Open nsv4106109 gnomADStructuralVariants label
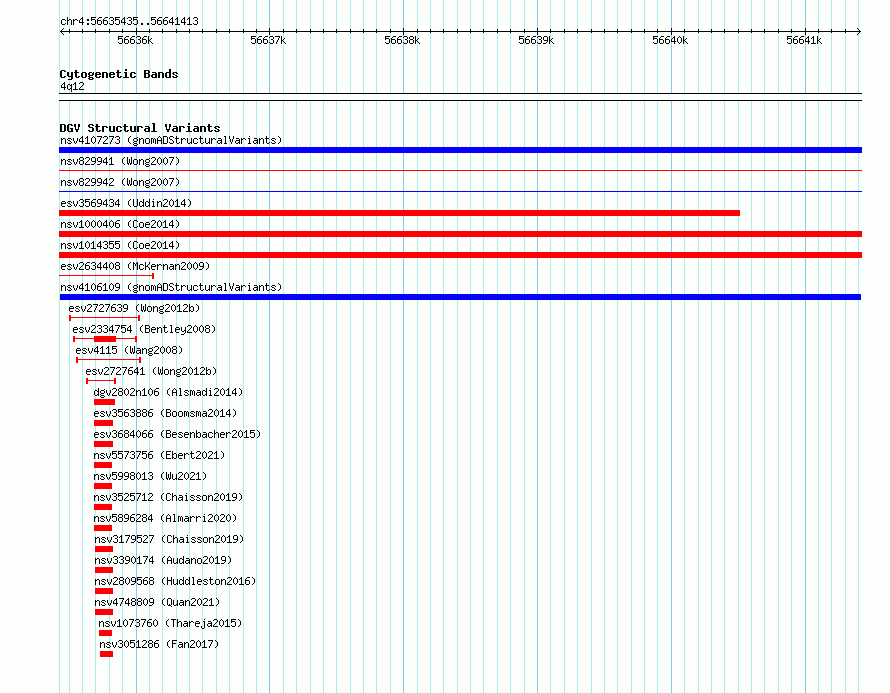The height and width of the screenshot is (693, 890). pos(171,287)
